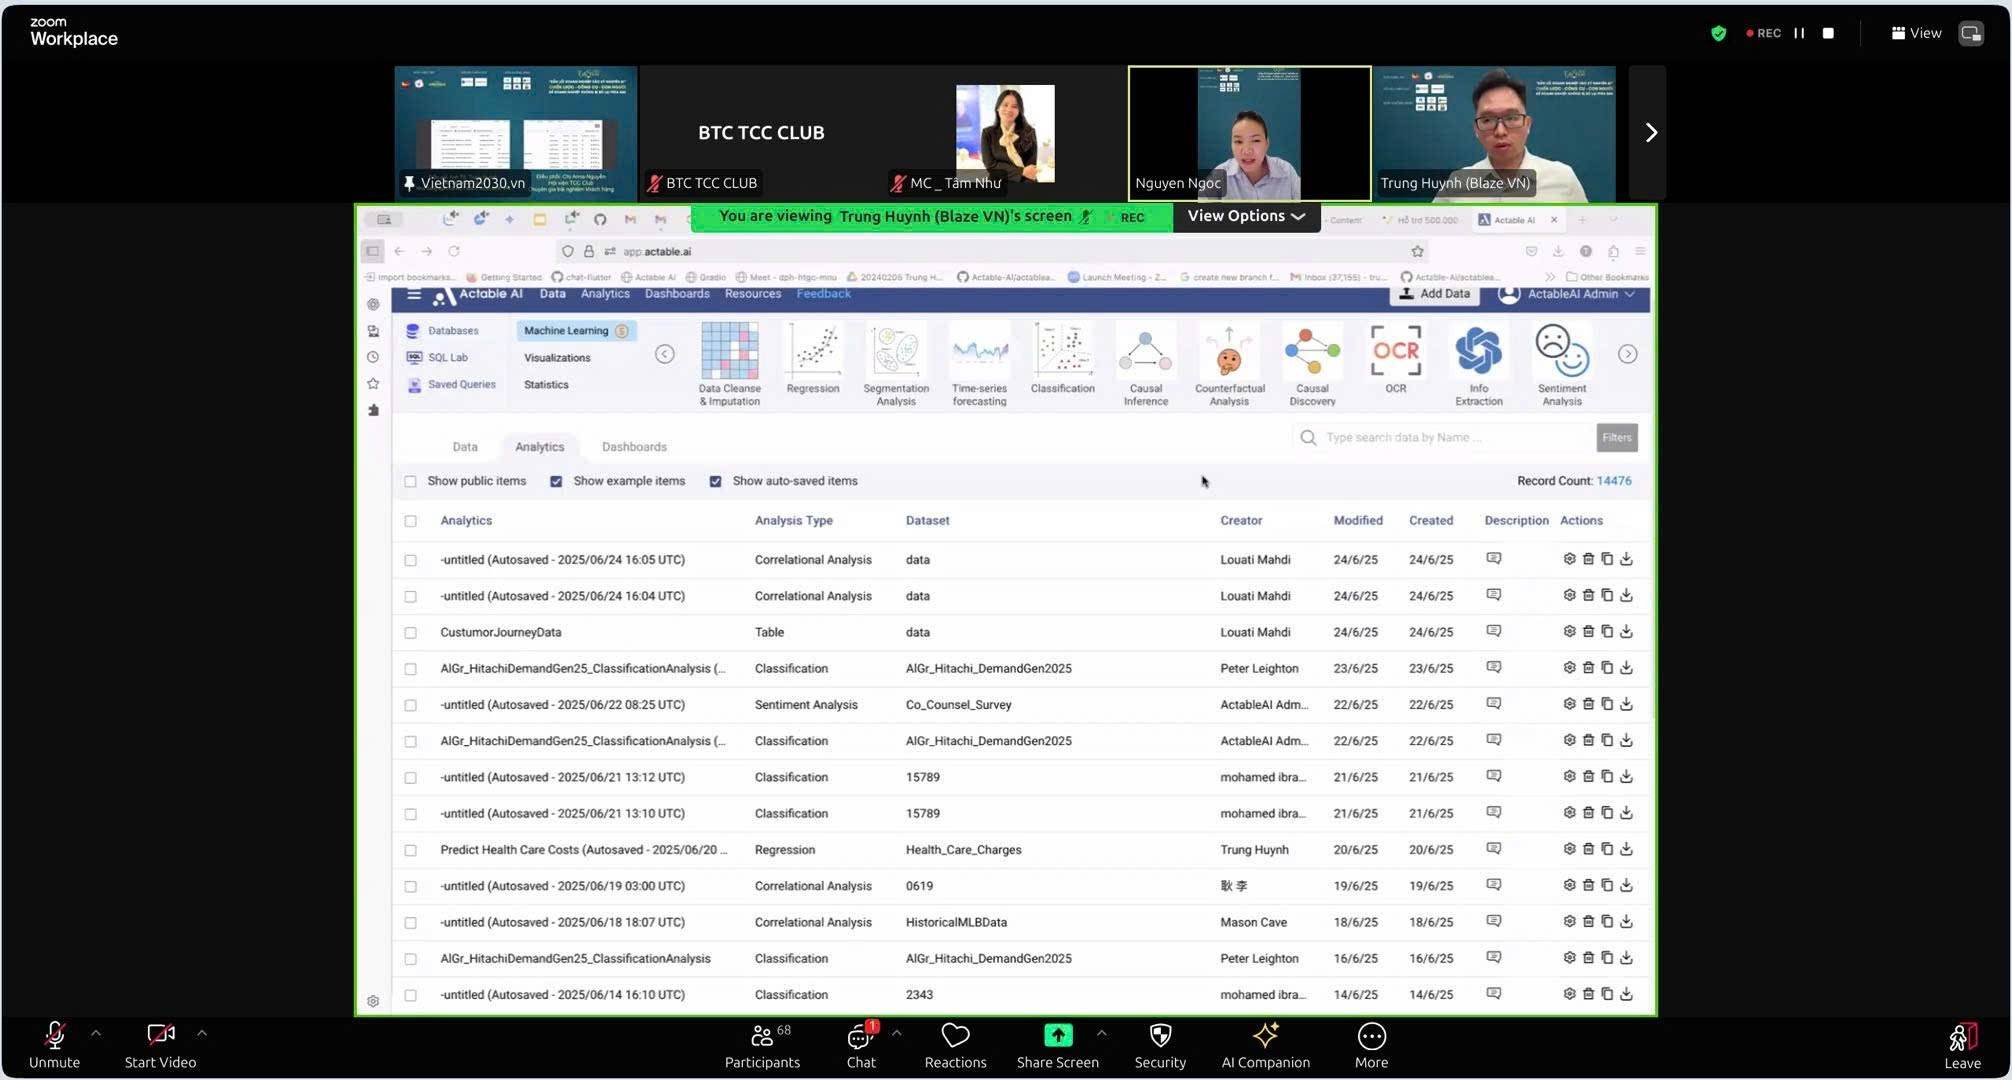Open Participants list
Screen dimensions: 2012x1080
coord(762,1037)
